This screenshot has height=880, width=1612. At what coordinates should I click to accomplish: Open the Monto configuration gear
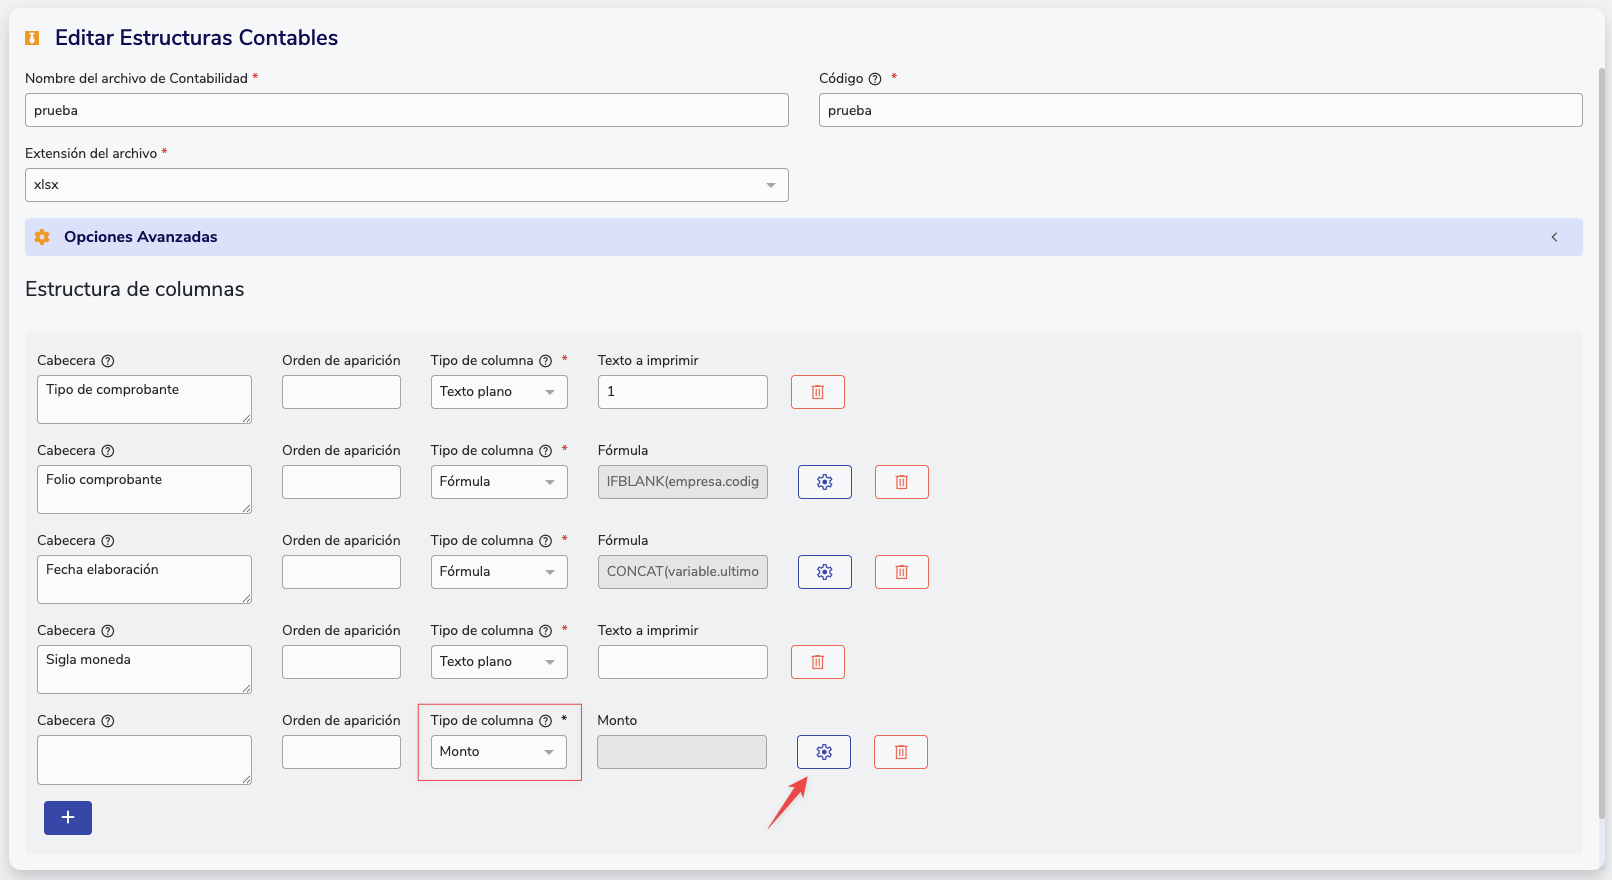pyautogui.click(x=823, y=752)
